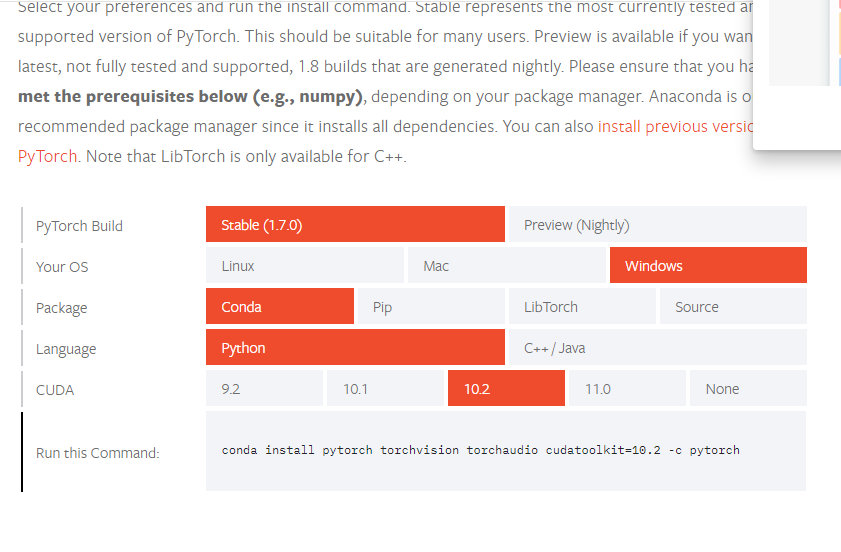Choose the LibTorch package option
The image size is (841, 552).
click(582, 306)
